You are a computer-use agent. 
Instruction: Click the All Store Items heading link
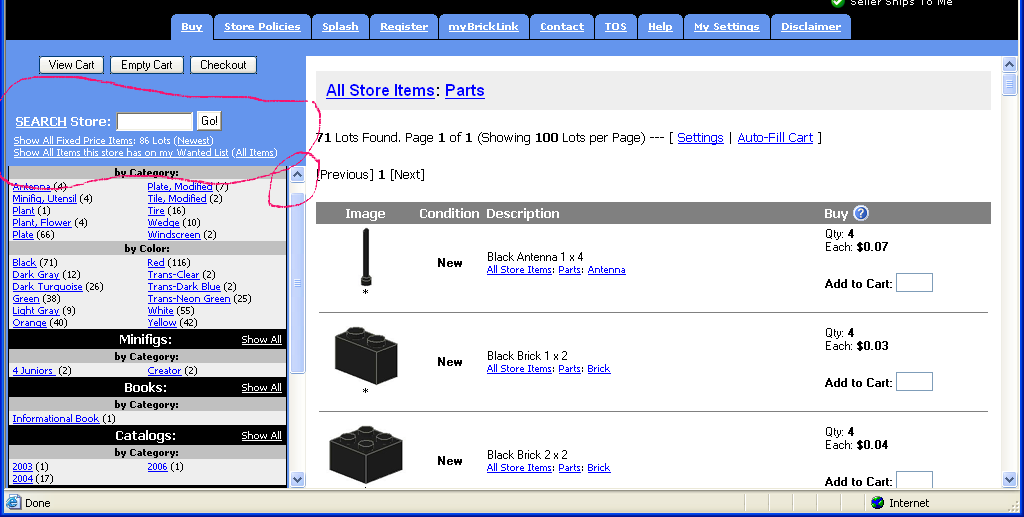click(x=380, y=90)
